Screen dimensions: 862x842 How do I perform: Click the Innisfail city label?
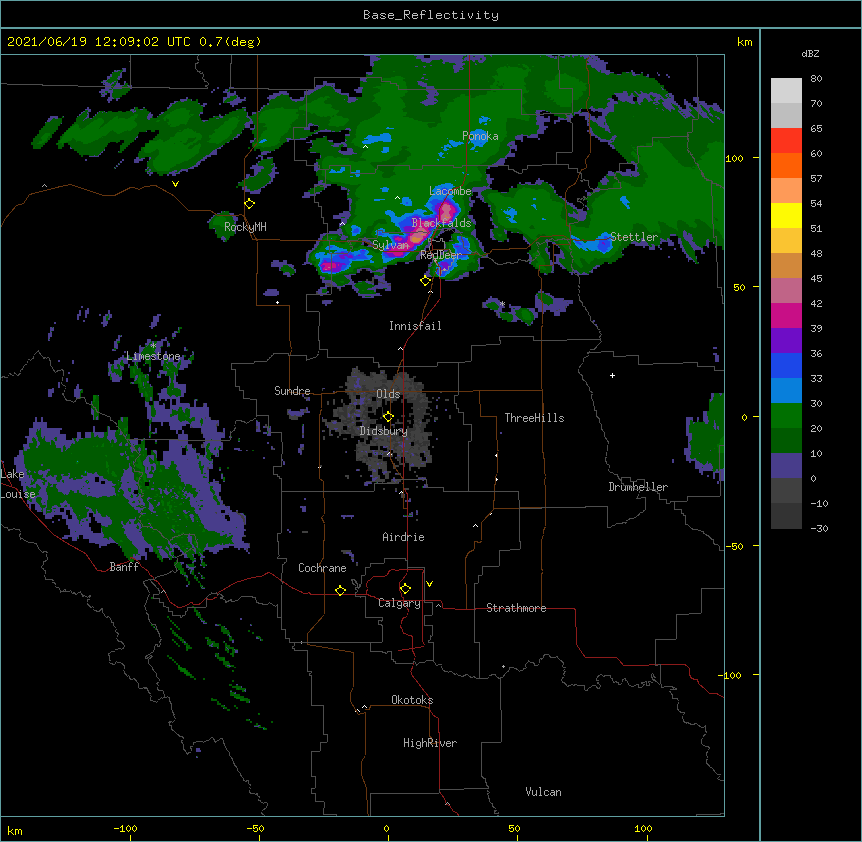click(x=415, y=326)
